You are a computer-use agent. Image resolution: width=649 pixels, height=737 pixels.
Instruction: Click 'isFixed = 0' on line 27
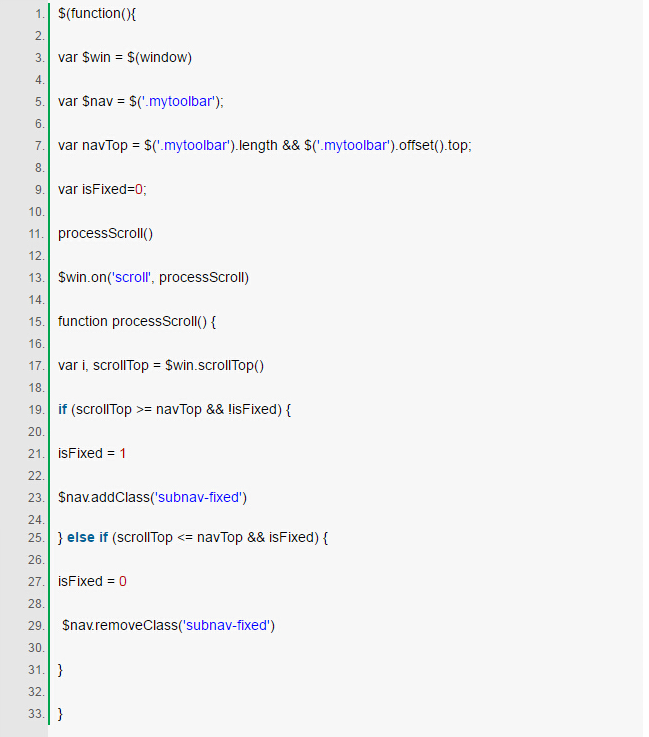(x=92, y=581)
